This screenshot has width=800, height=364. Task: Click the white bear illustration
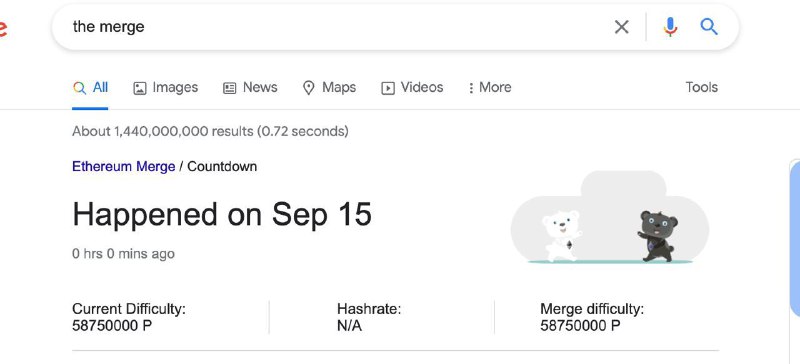(561, 235)
